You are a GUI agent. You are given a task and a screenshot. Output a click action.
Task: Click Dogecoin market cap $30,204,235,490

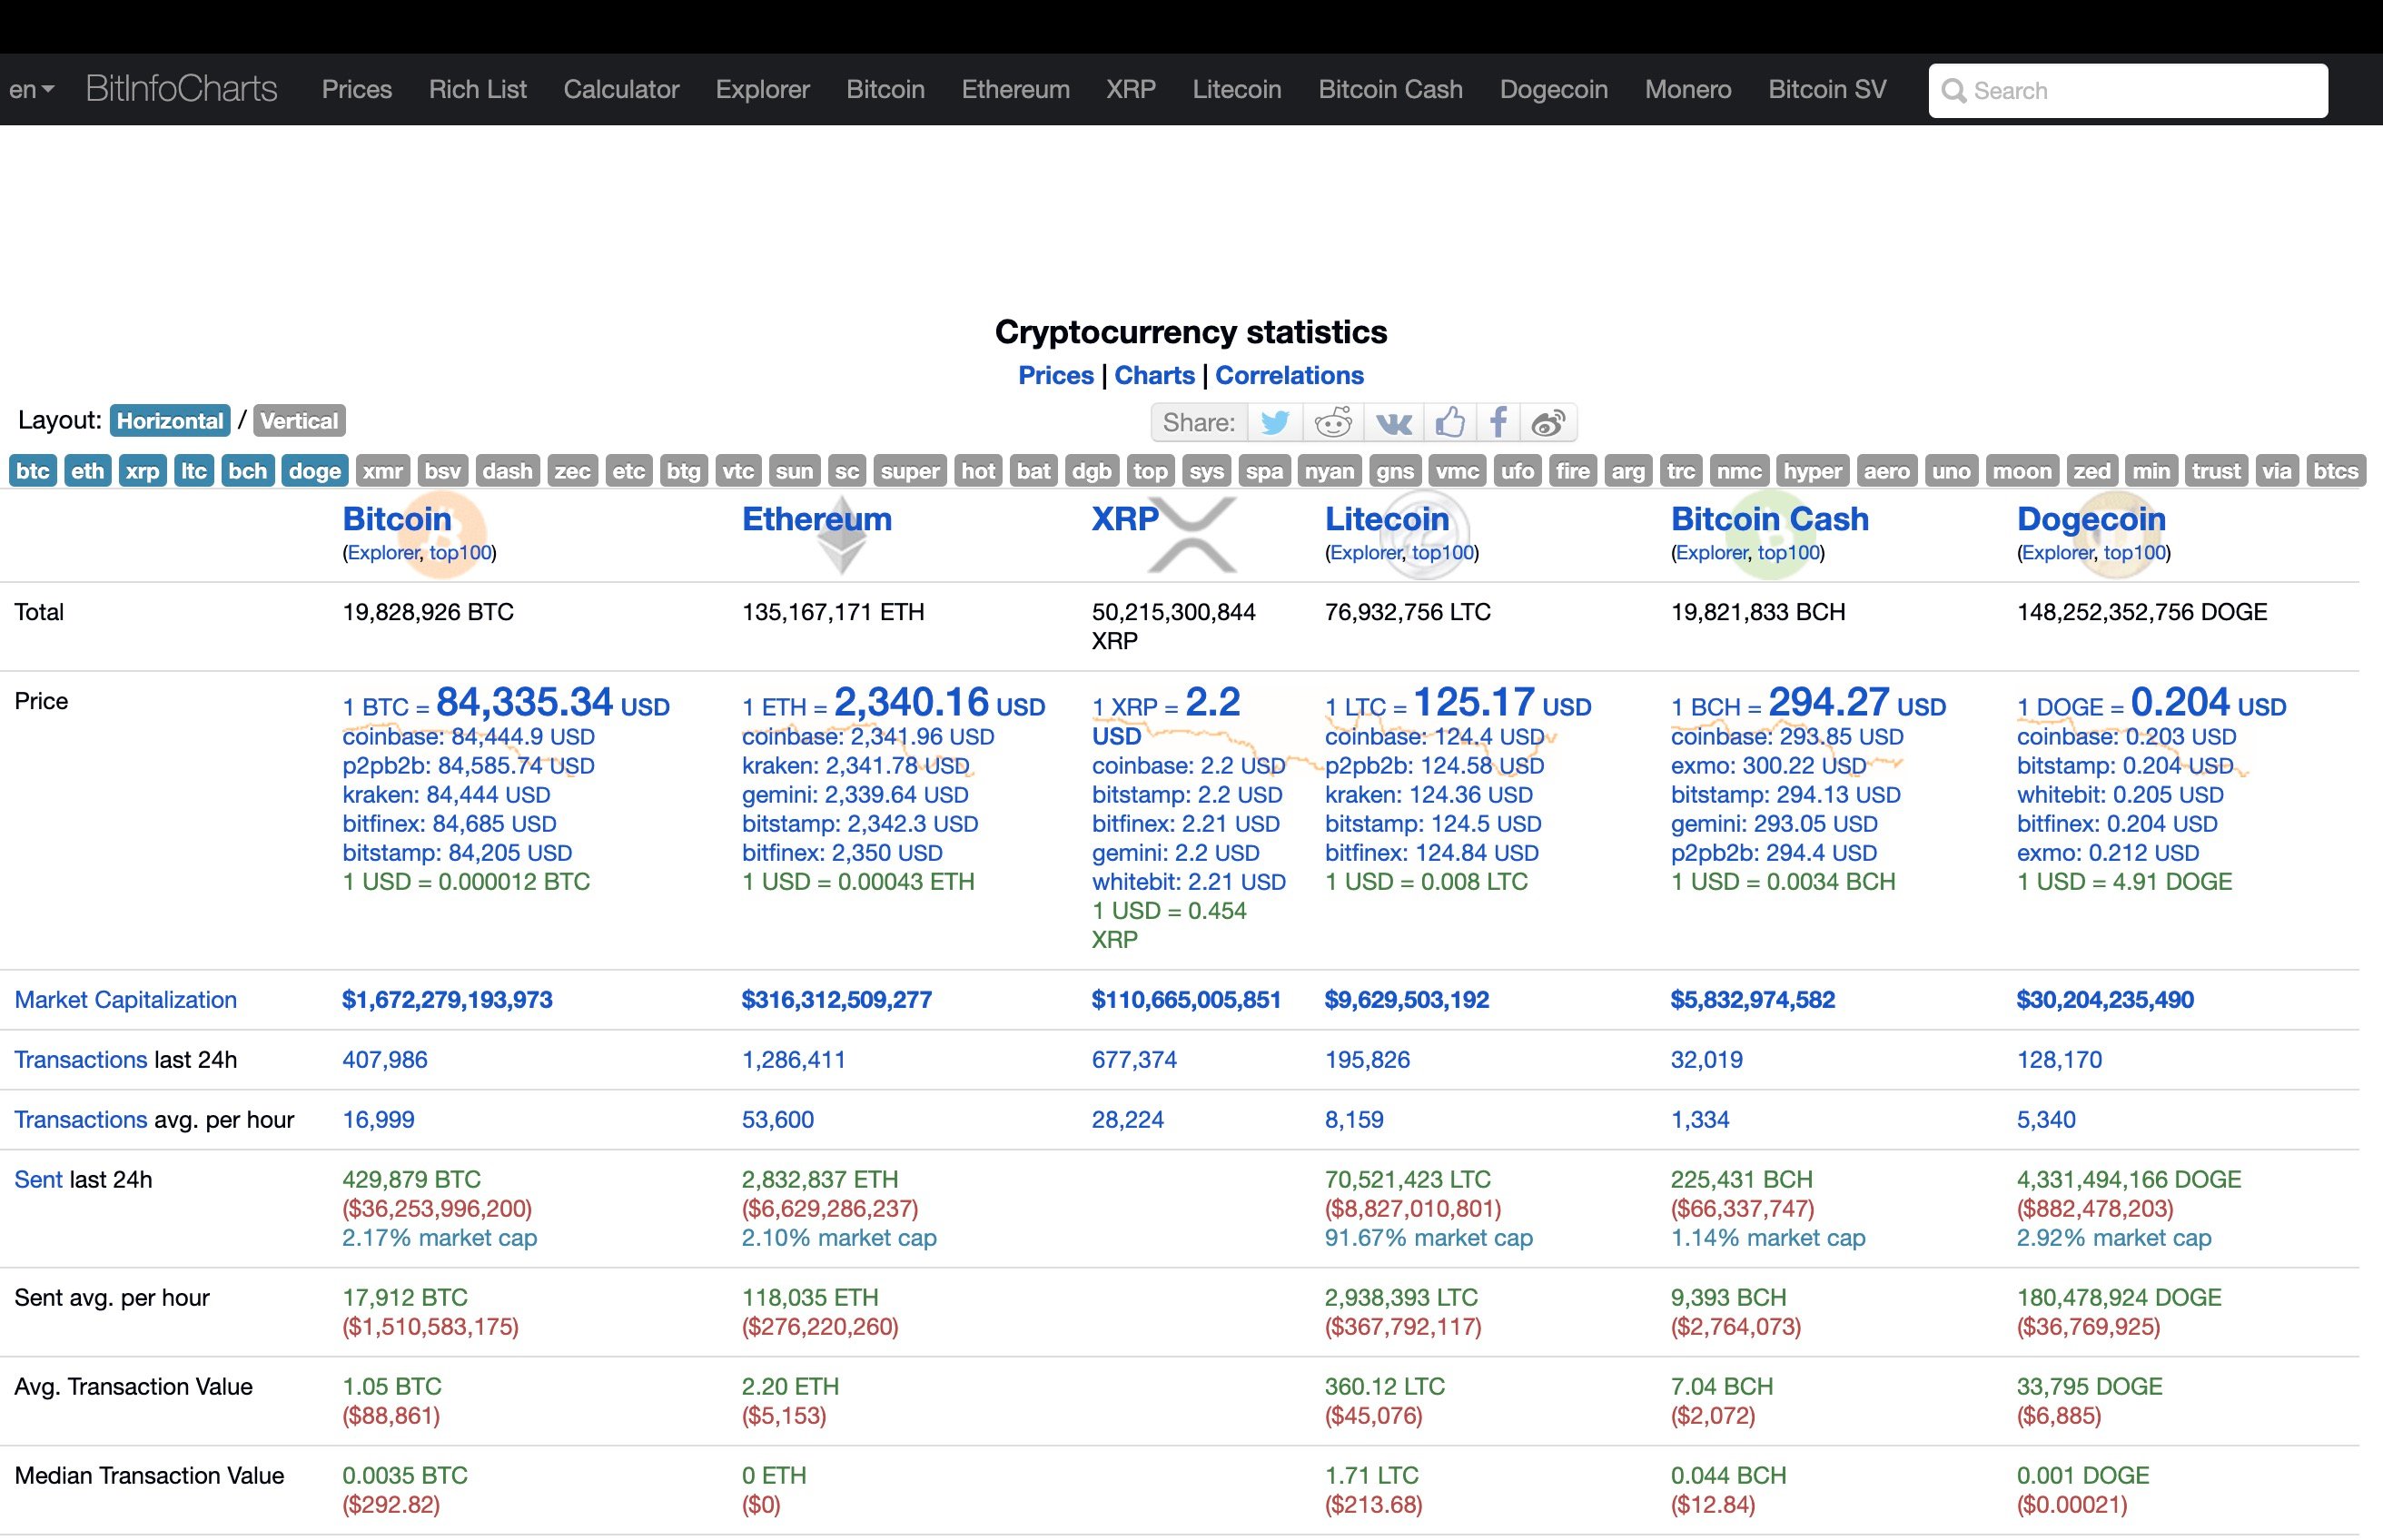2105,1000
